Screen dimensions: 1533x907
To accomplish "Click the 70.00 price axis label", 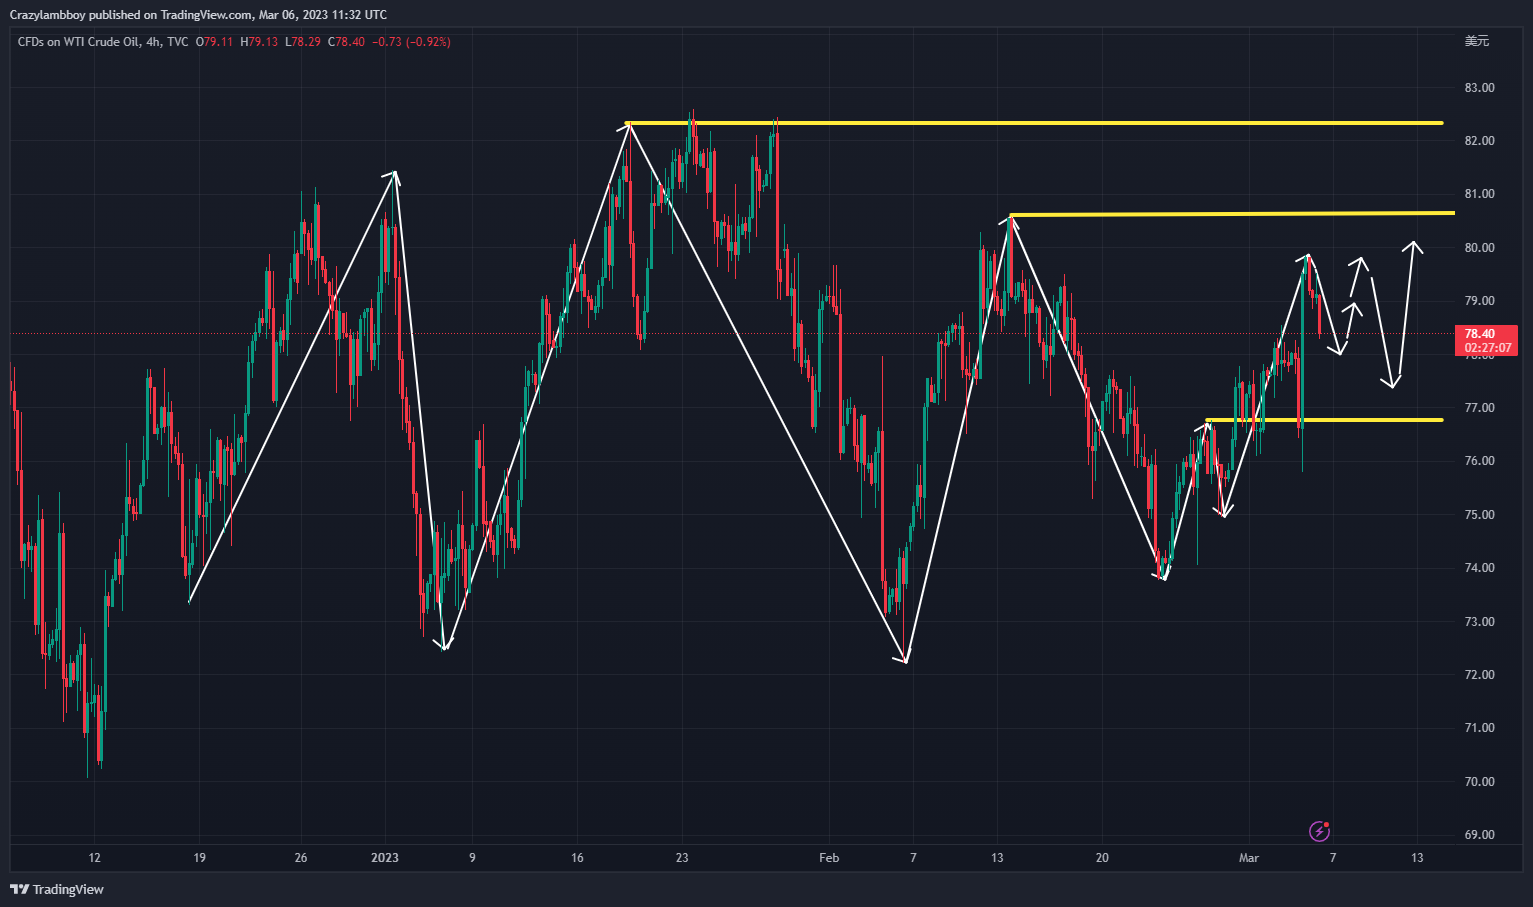I will tap(1479, 782).
